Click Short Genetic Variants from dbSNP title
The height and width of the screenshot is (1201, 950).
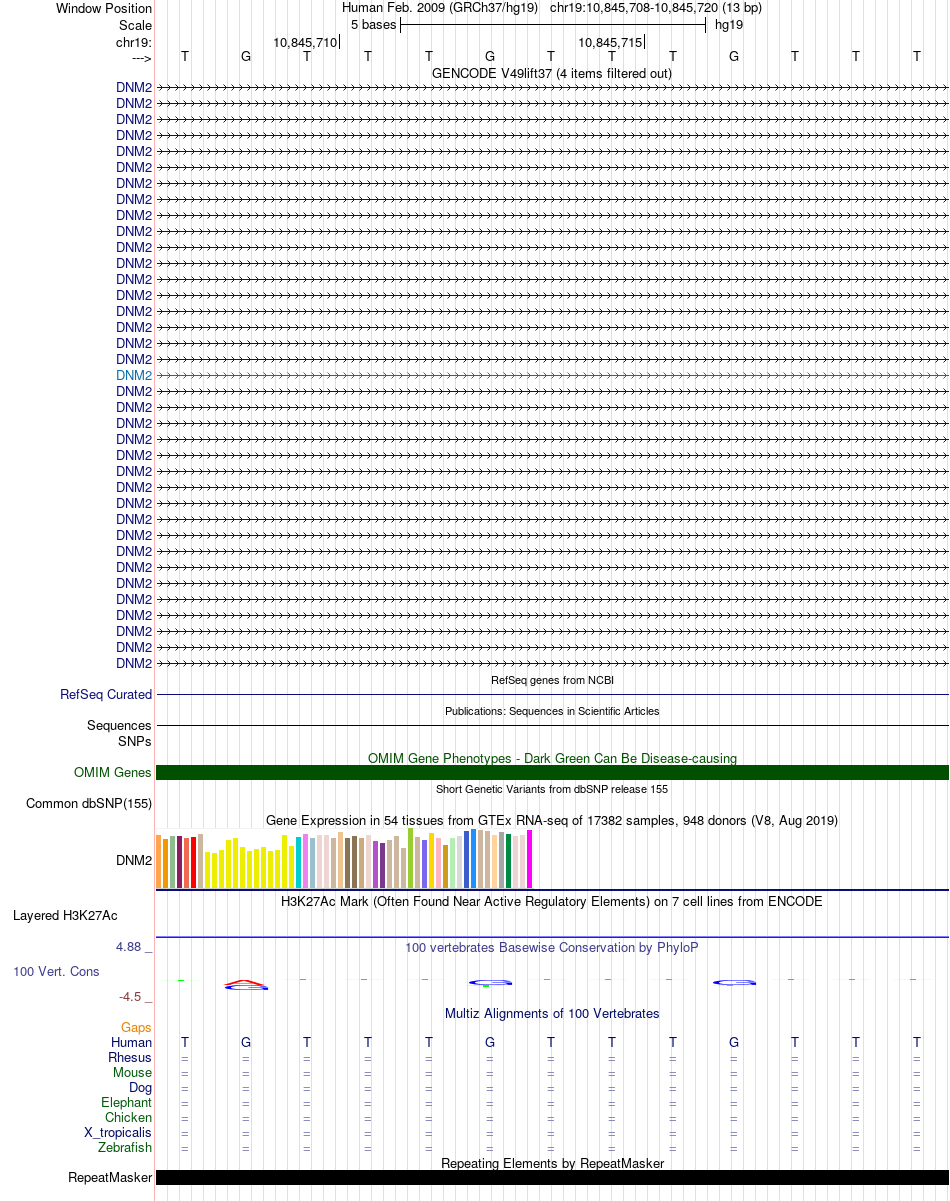point(552,789)
